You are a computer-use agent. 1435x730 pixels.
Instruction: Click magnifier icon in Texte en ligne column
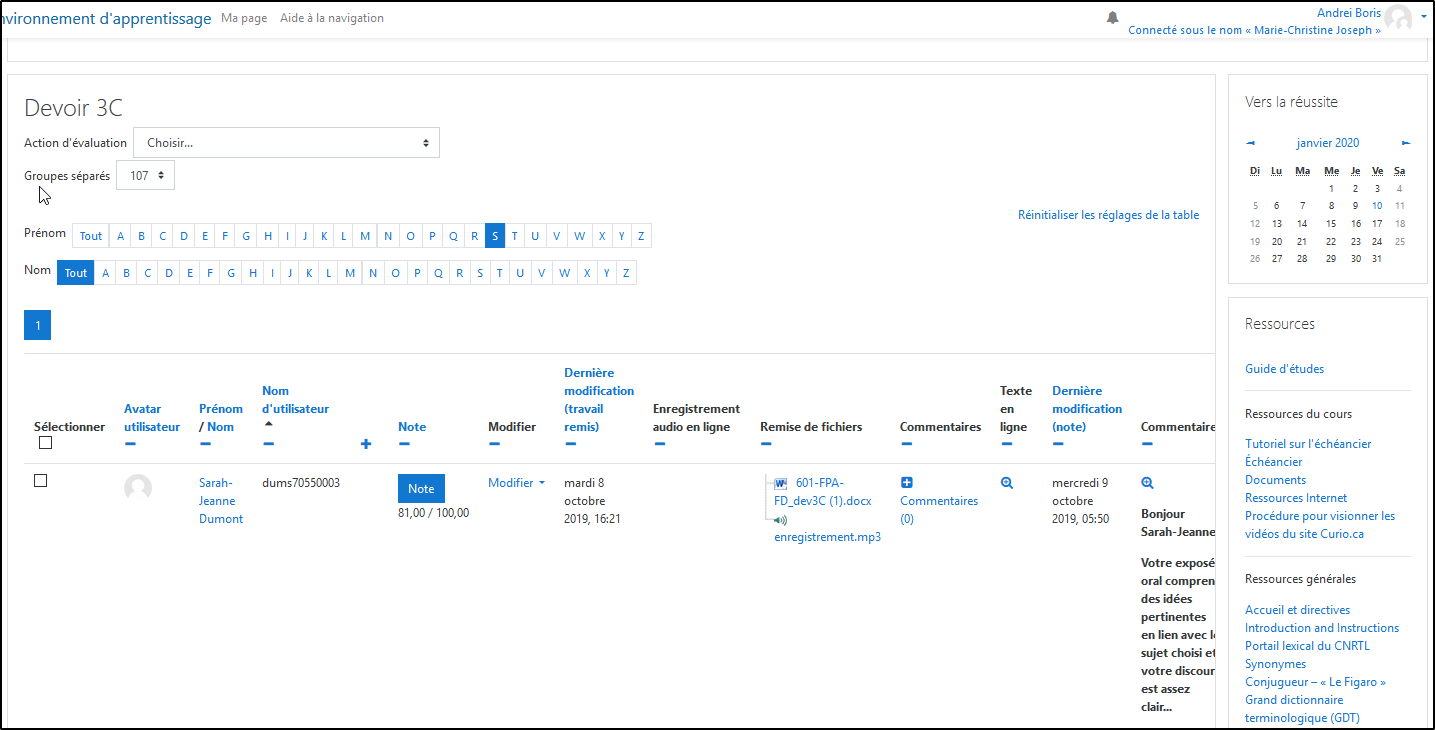point(1007,483)
